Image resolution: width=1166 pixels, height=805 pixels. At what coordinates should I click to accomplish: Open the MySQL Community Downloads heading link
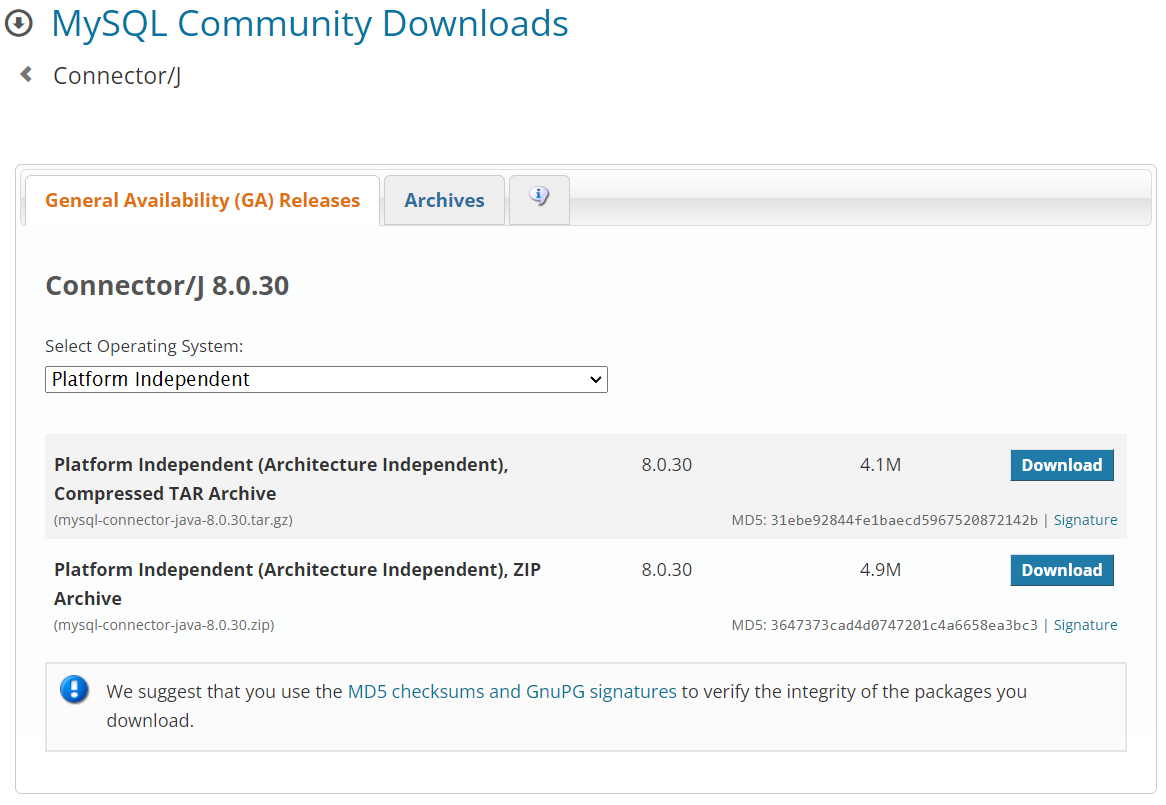309,23
